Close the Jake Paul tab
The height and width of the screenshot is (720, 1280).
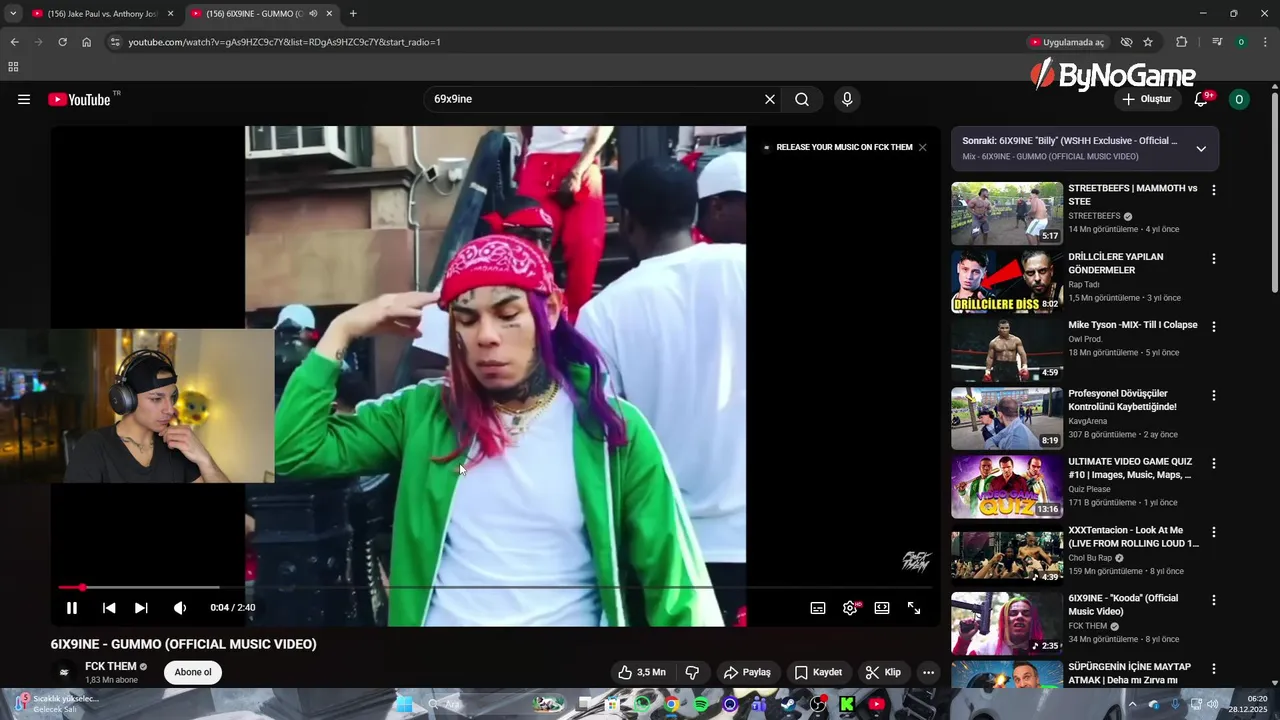pos(170,14)
